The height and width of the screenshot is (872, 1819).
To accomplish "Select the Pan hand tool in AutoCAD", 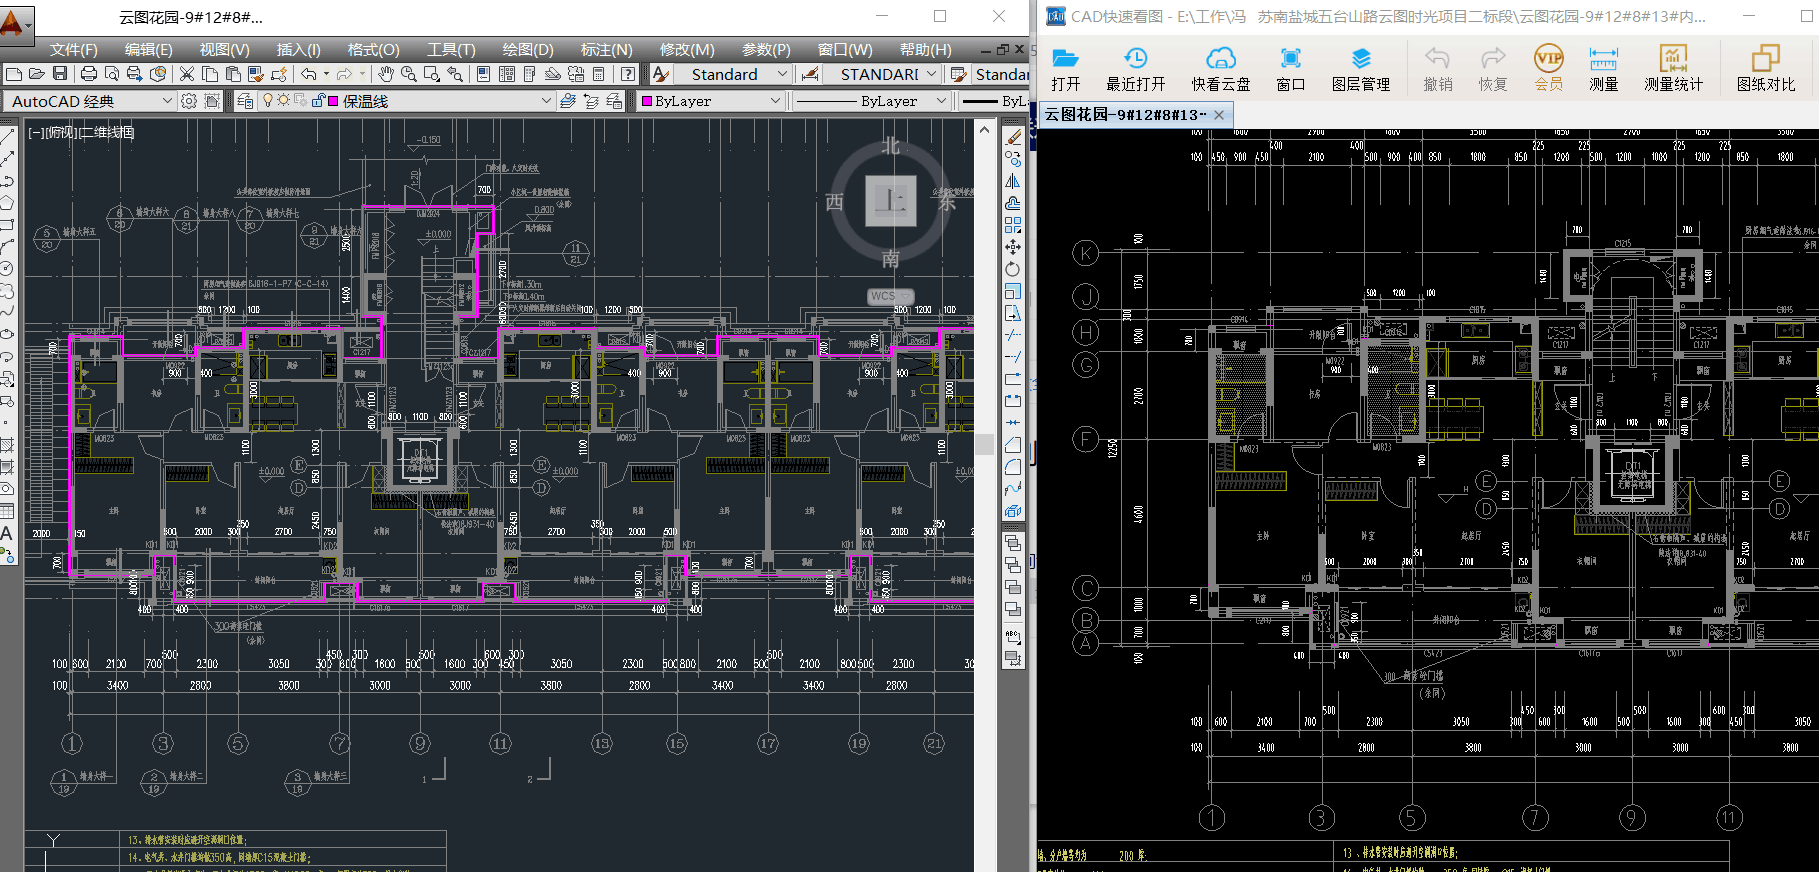I will pyautogui.click(x=386, y=74).
